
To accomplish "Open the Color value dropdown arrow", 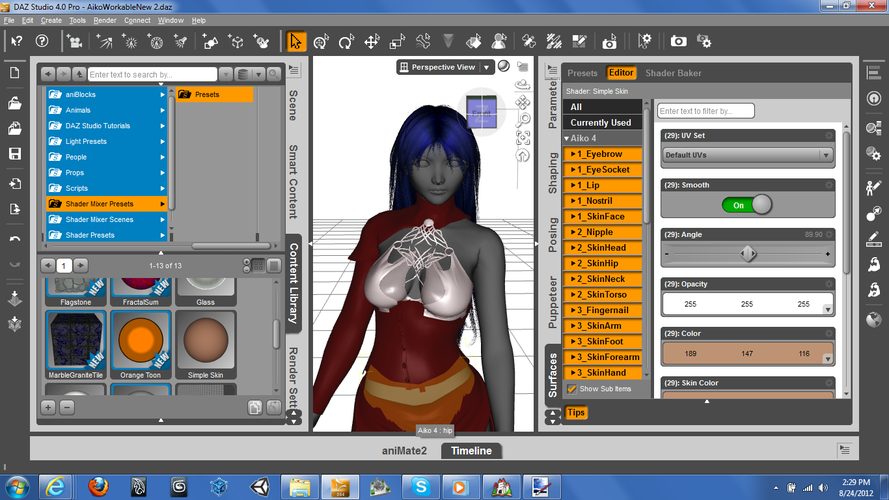I will point(827,359).
